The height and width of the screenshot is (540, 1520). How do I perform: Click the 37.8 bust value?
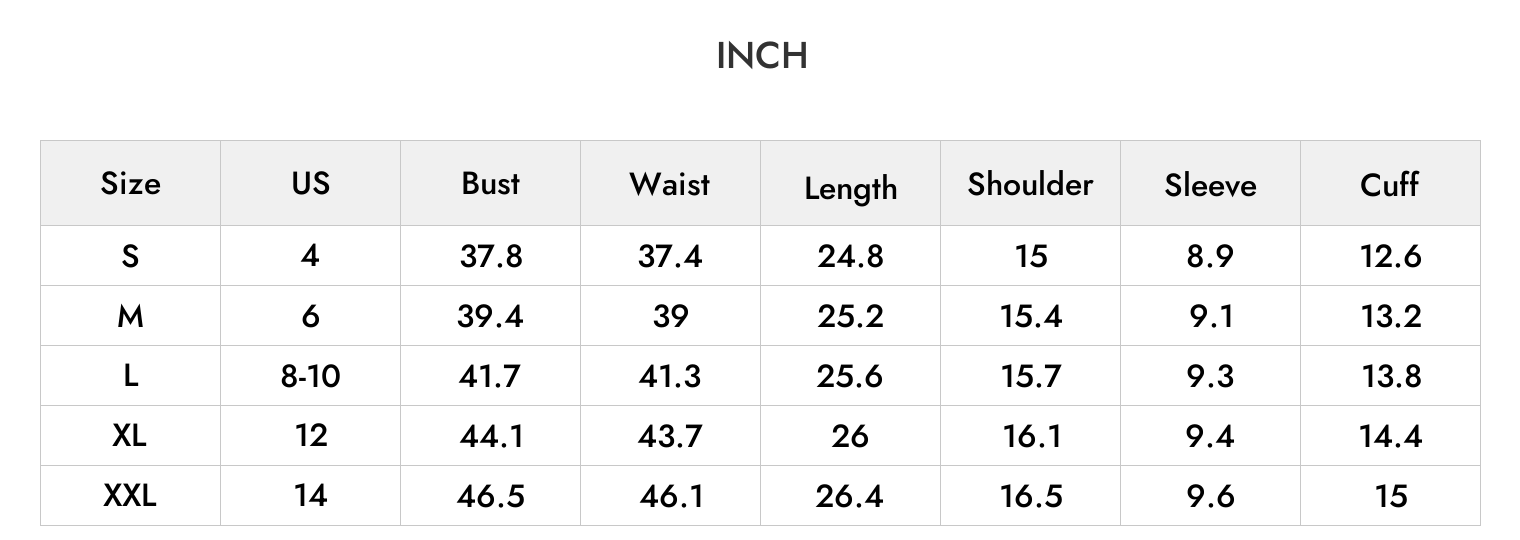coord(490,256)
